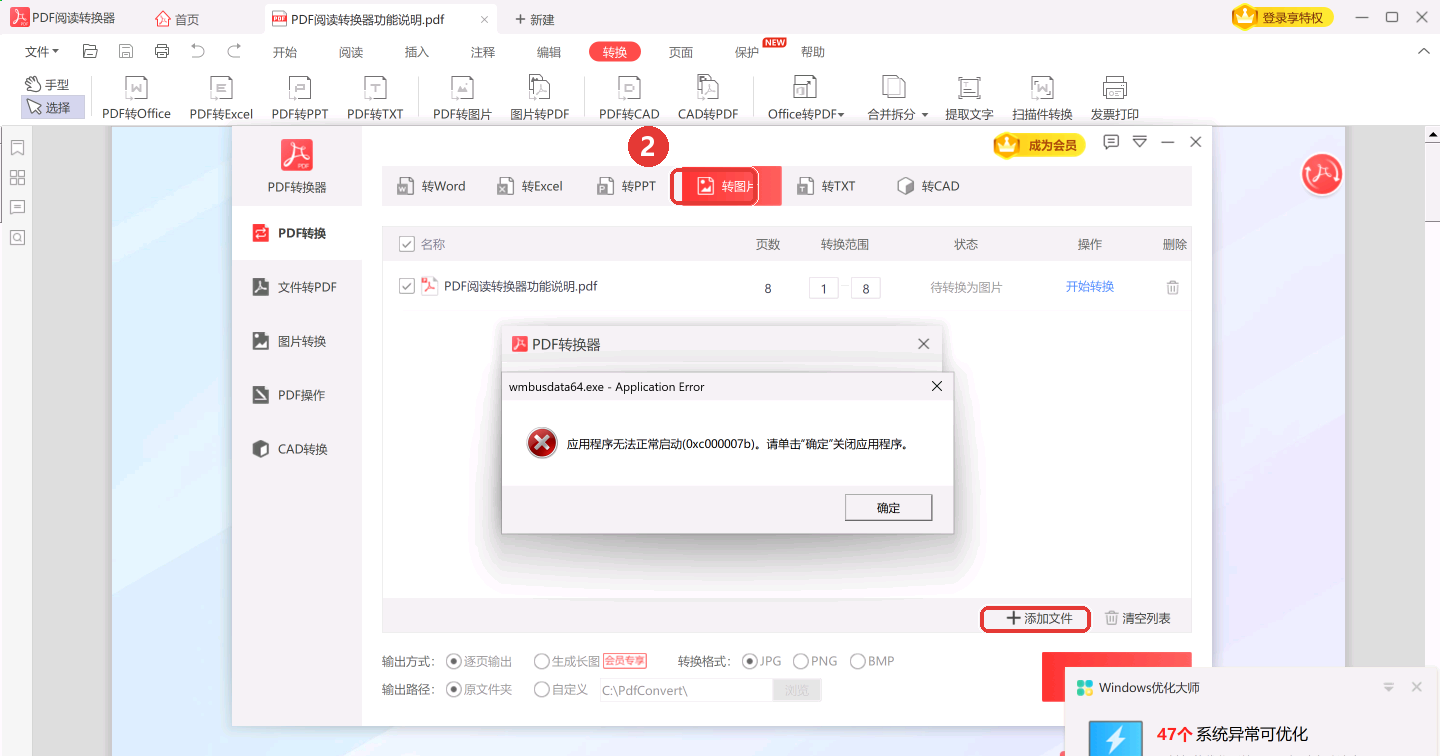The width and height of the screenshot is (1440, 756).
Task: Click the 清空列表 button
Action: coord(1138,619)
